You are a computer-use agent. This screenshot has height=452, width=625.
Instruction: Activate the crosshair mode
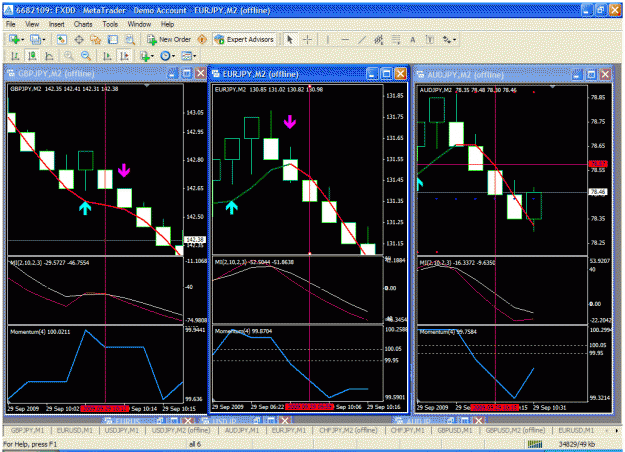click(x=307, y=39)
